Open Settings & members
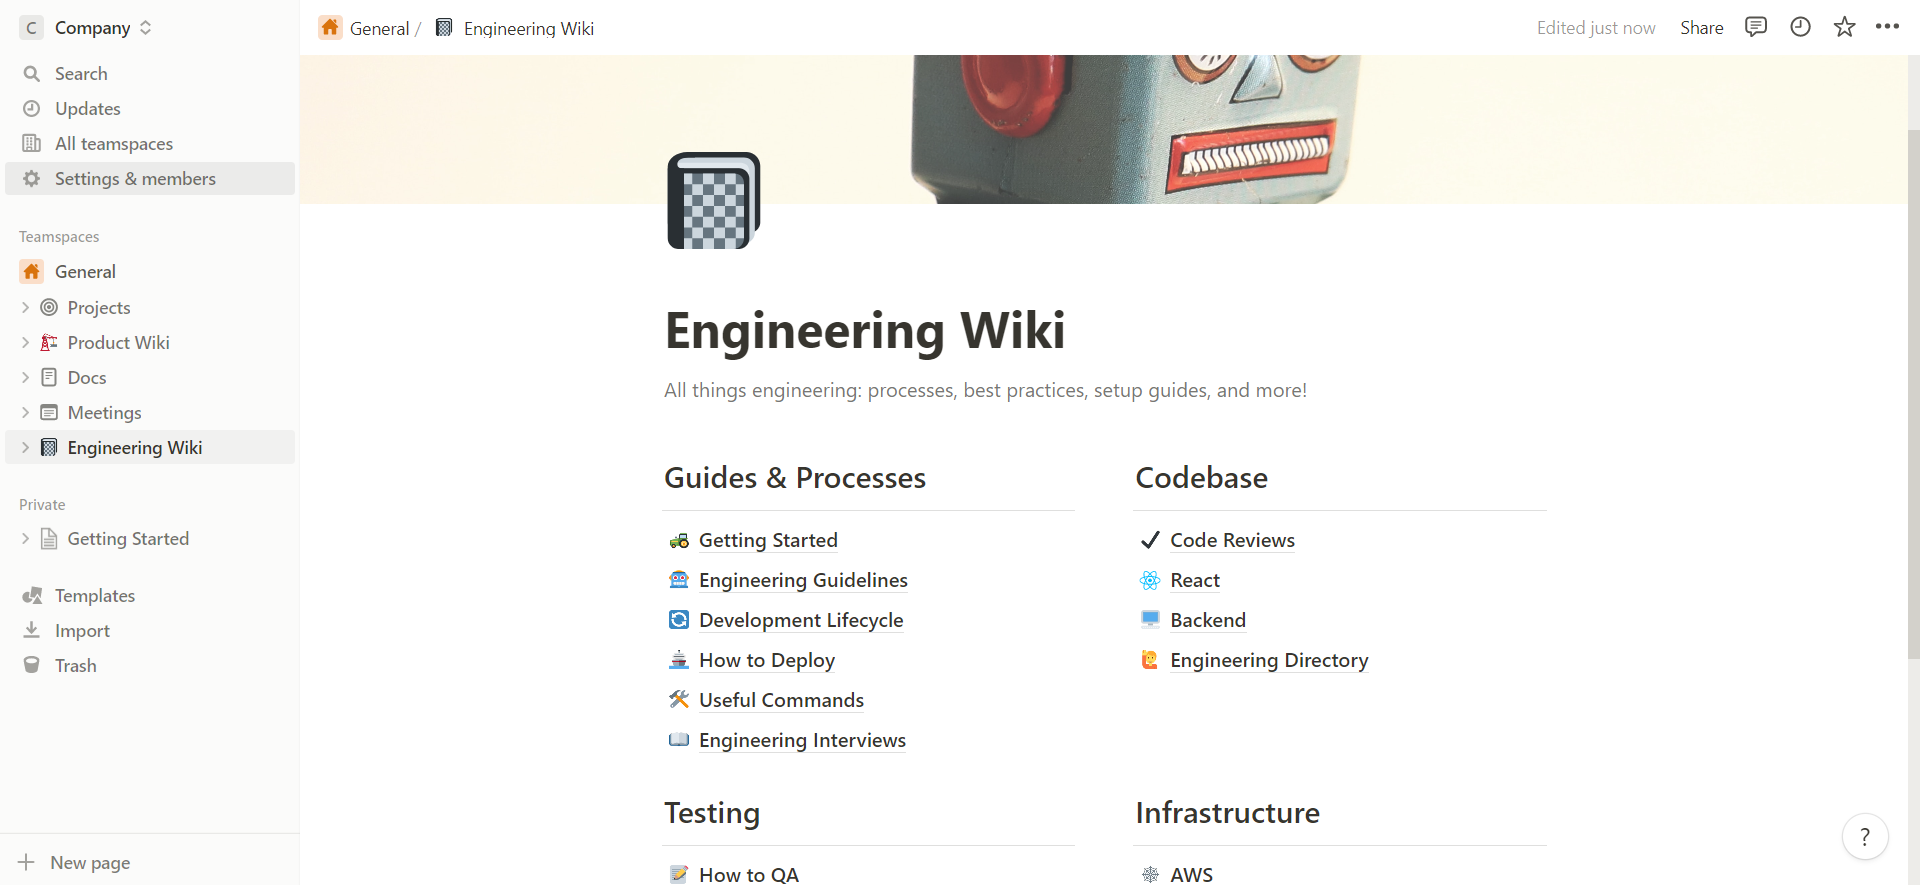The width and height of the screenshot is (1920, 885). coord(150,178)
